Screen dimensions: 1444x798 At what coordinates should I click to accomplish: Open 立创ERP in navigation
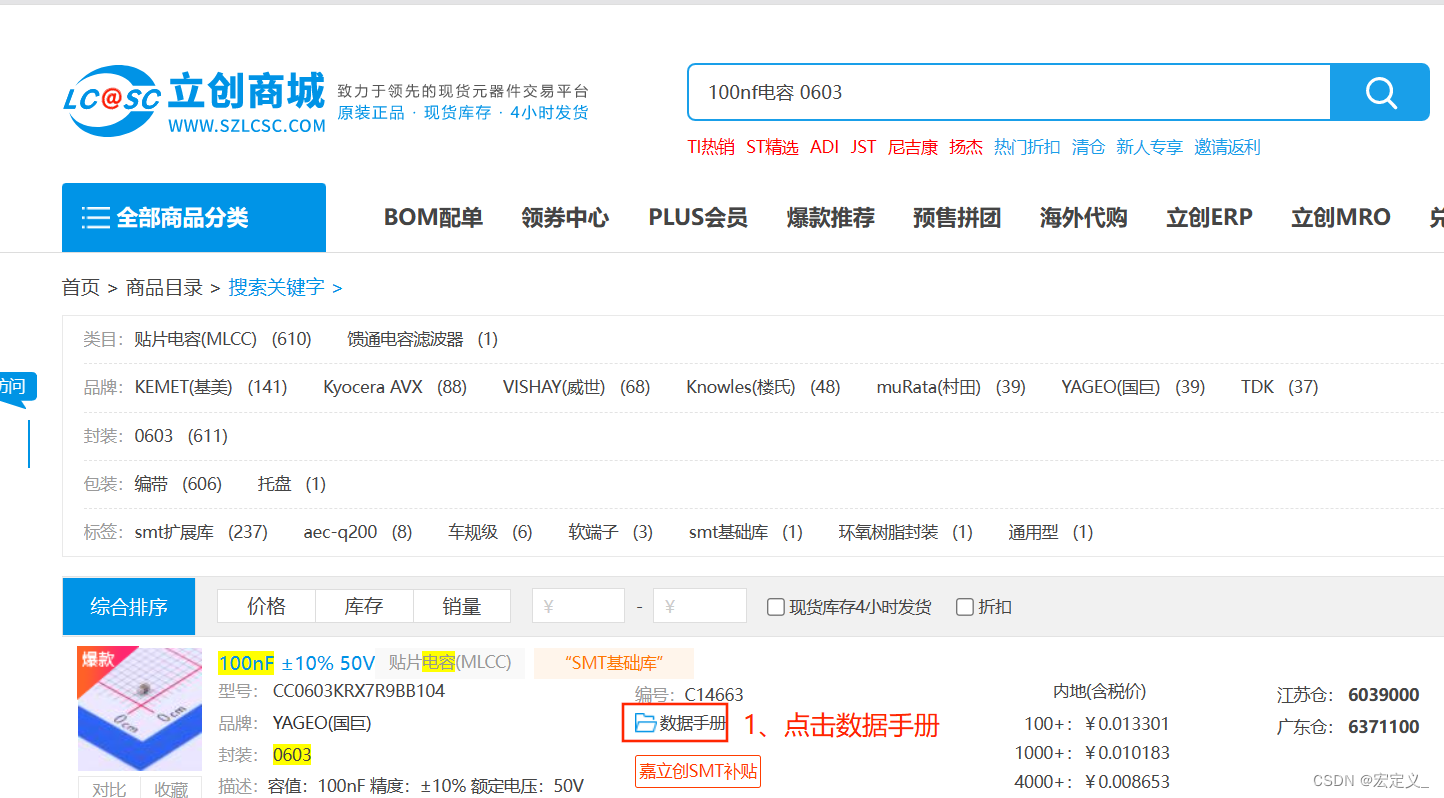(x=1209, y=218)
